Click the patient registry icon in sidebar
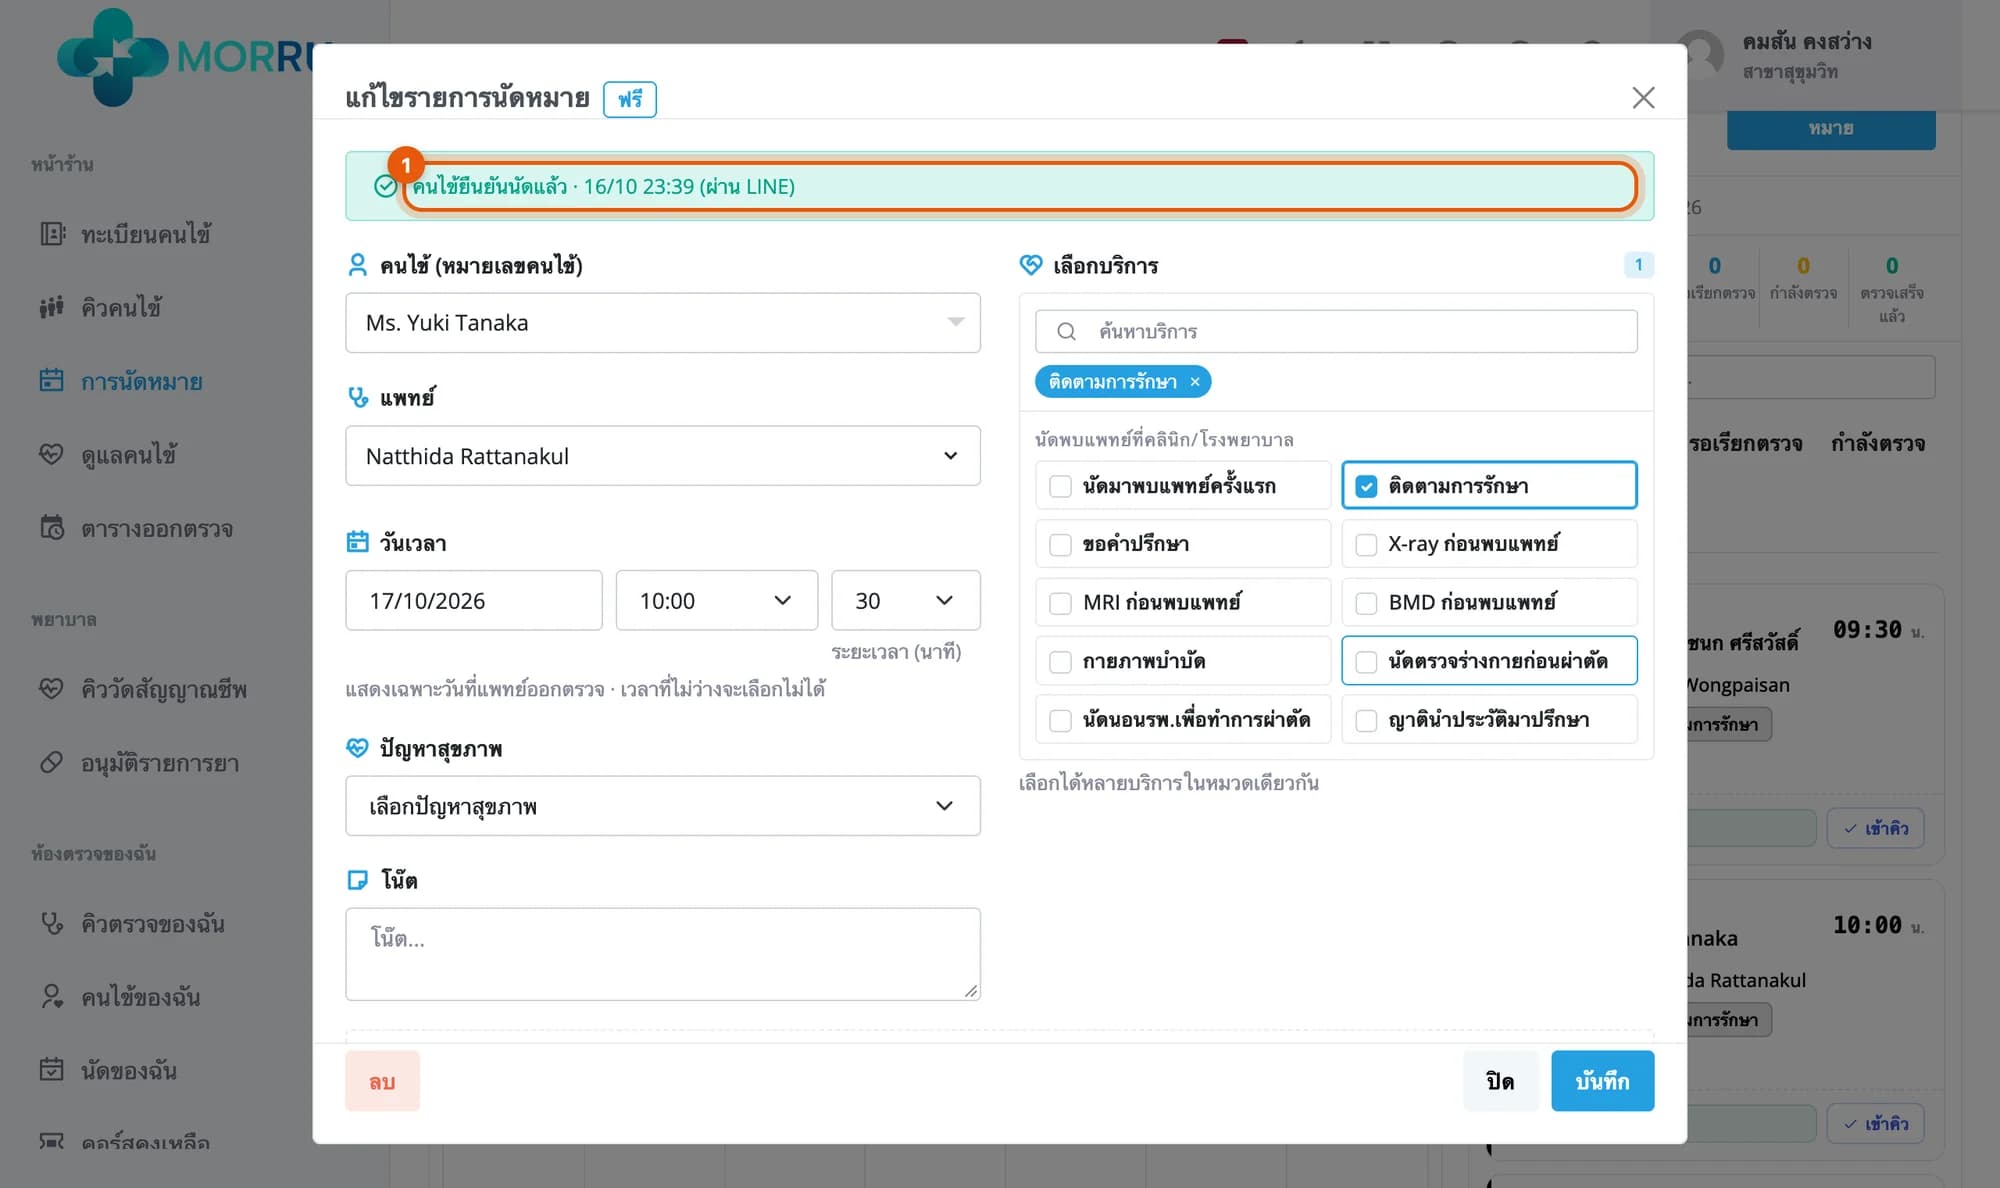Viewport: 2000px width, 1188px height. pyautogui.click(x=52, y=234)
